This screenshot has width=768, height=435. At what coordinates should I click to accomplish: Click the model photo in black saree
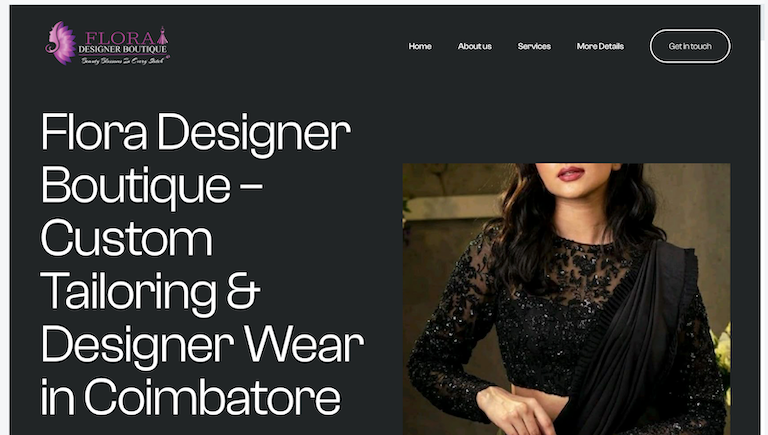coord(566,299)
